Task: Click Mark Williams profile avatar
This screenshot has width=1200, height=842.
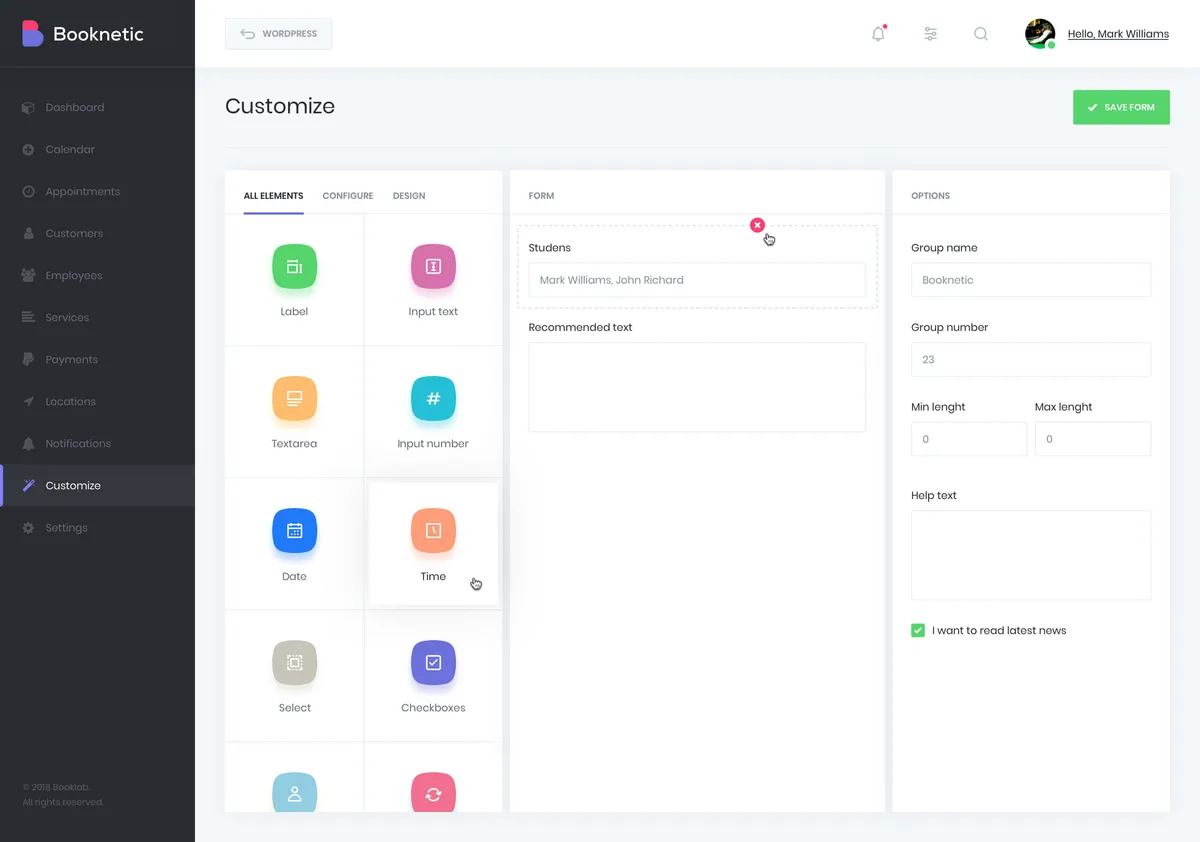Action: pyautogui.click(x=1040, y=33)
